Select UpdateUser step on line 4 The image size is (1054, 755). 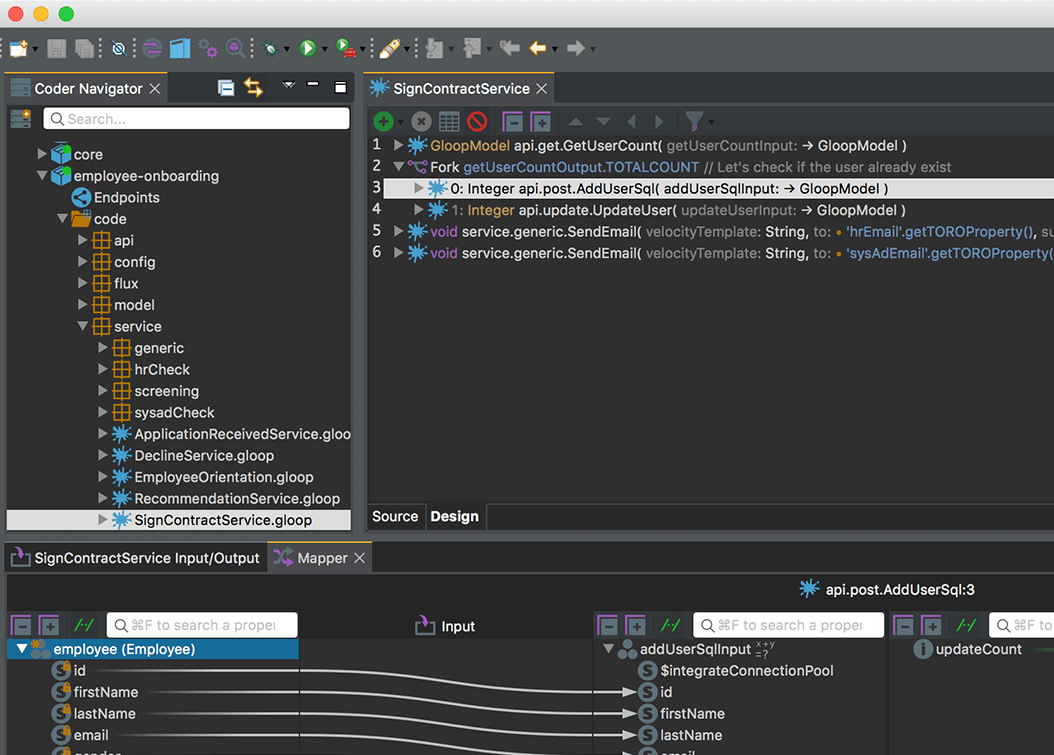678,210
